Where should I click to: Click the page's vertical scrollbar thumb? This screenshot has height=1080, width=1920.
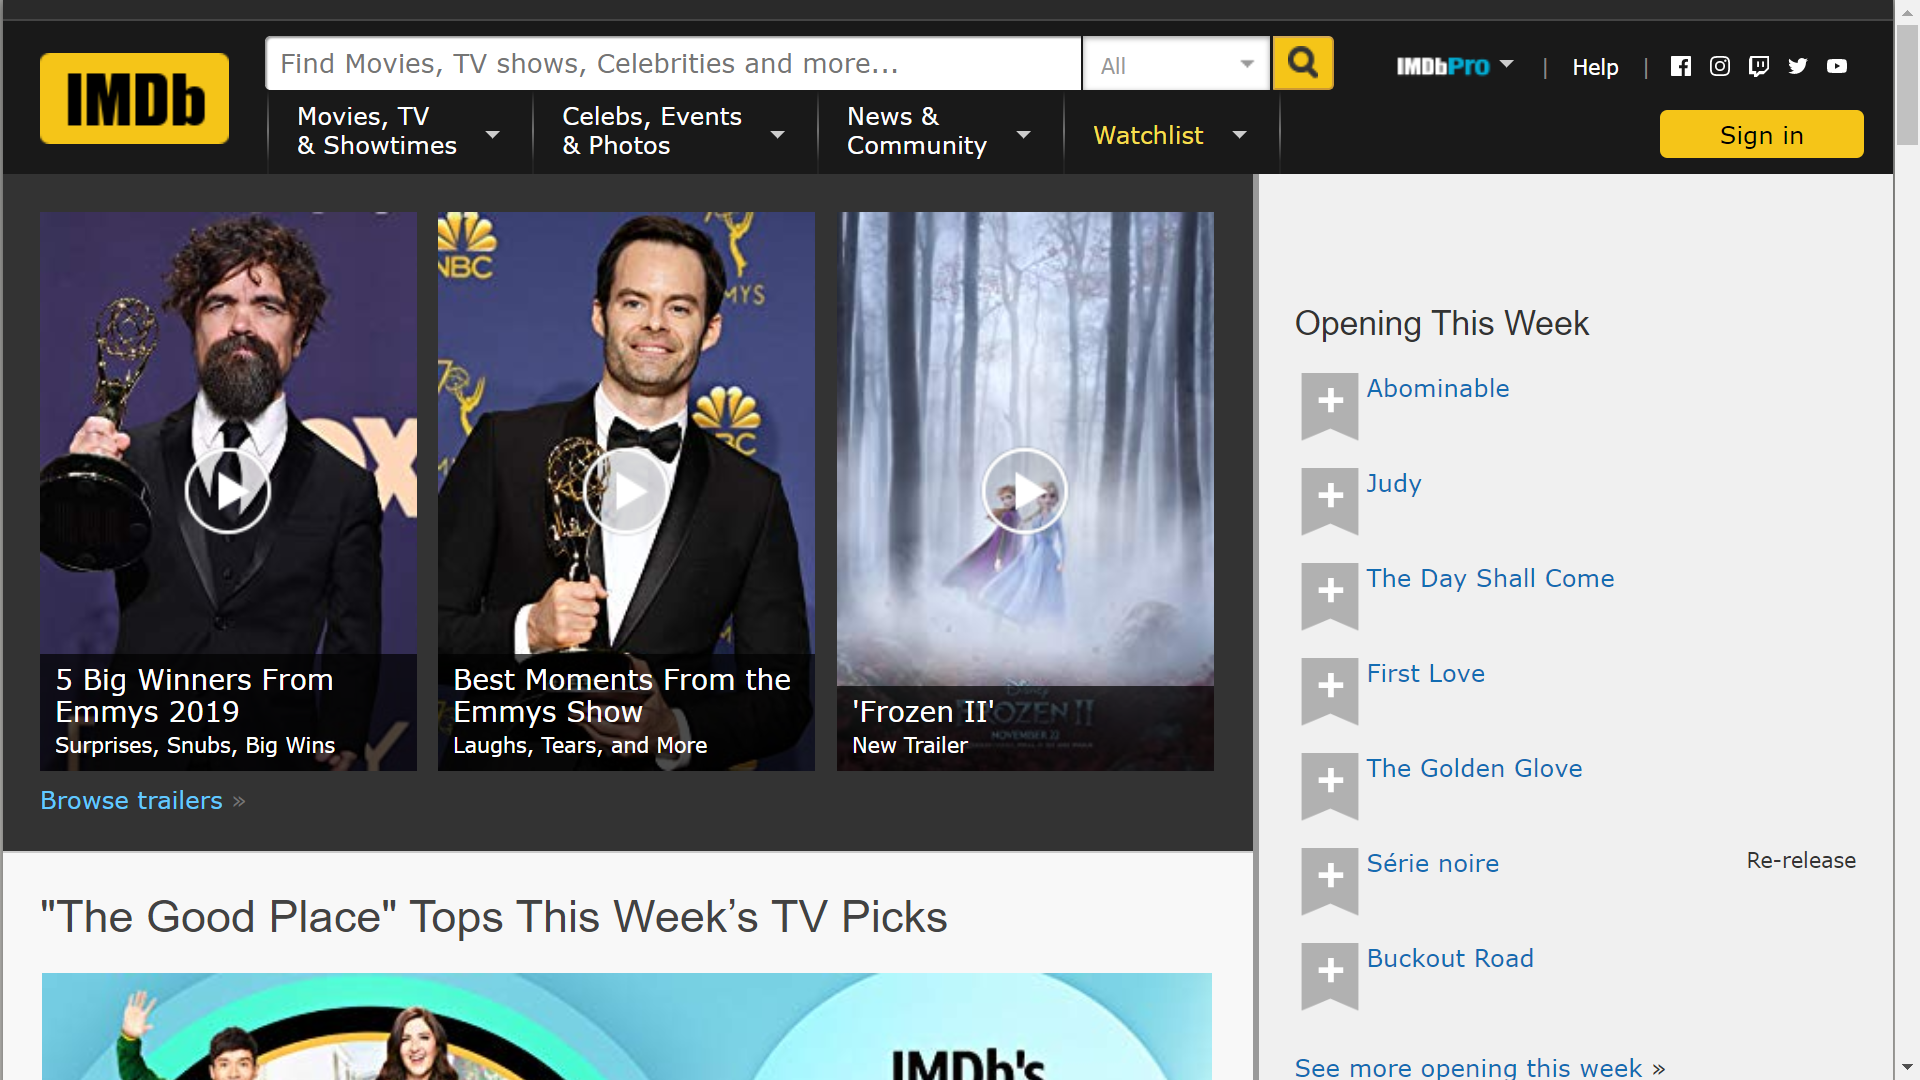[x=1907, y=85]
